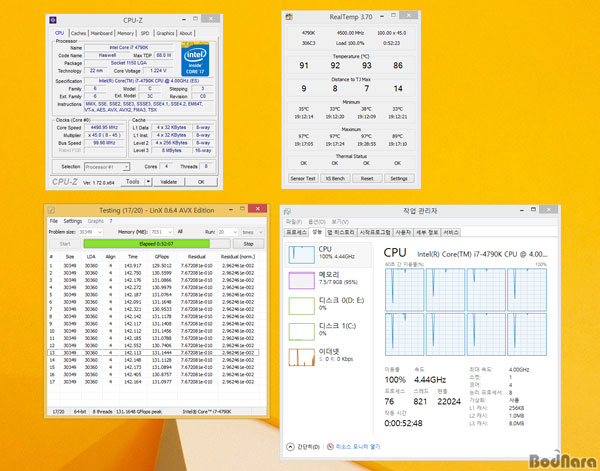Select result row 13 in LinX table

153,353
